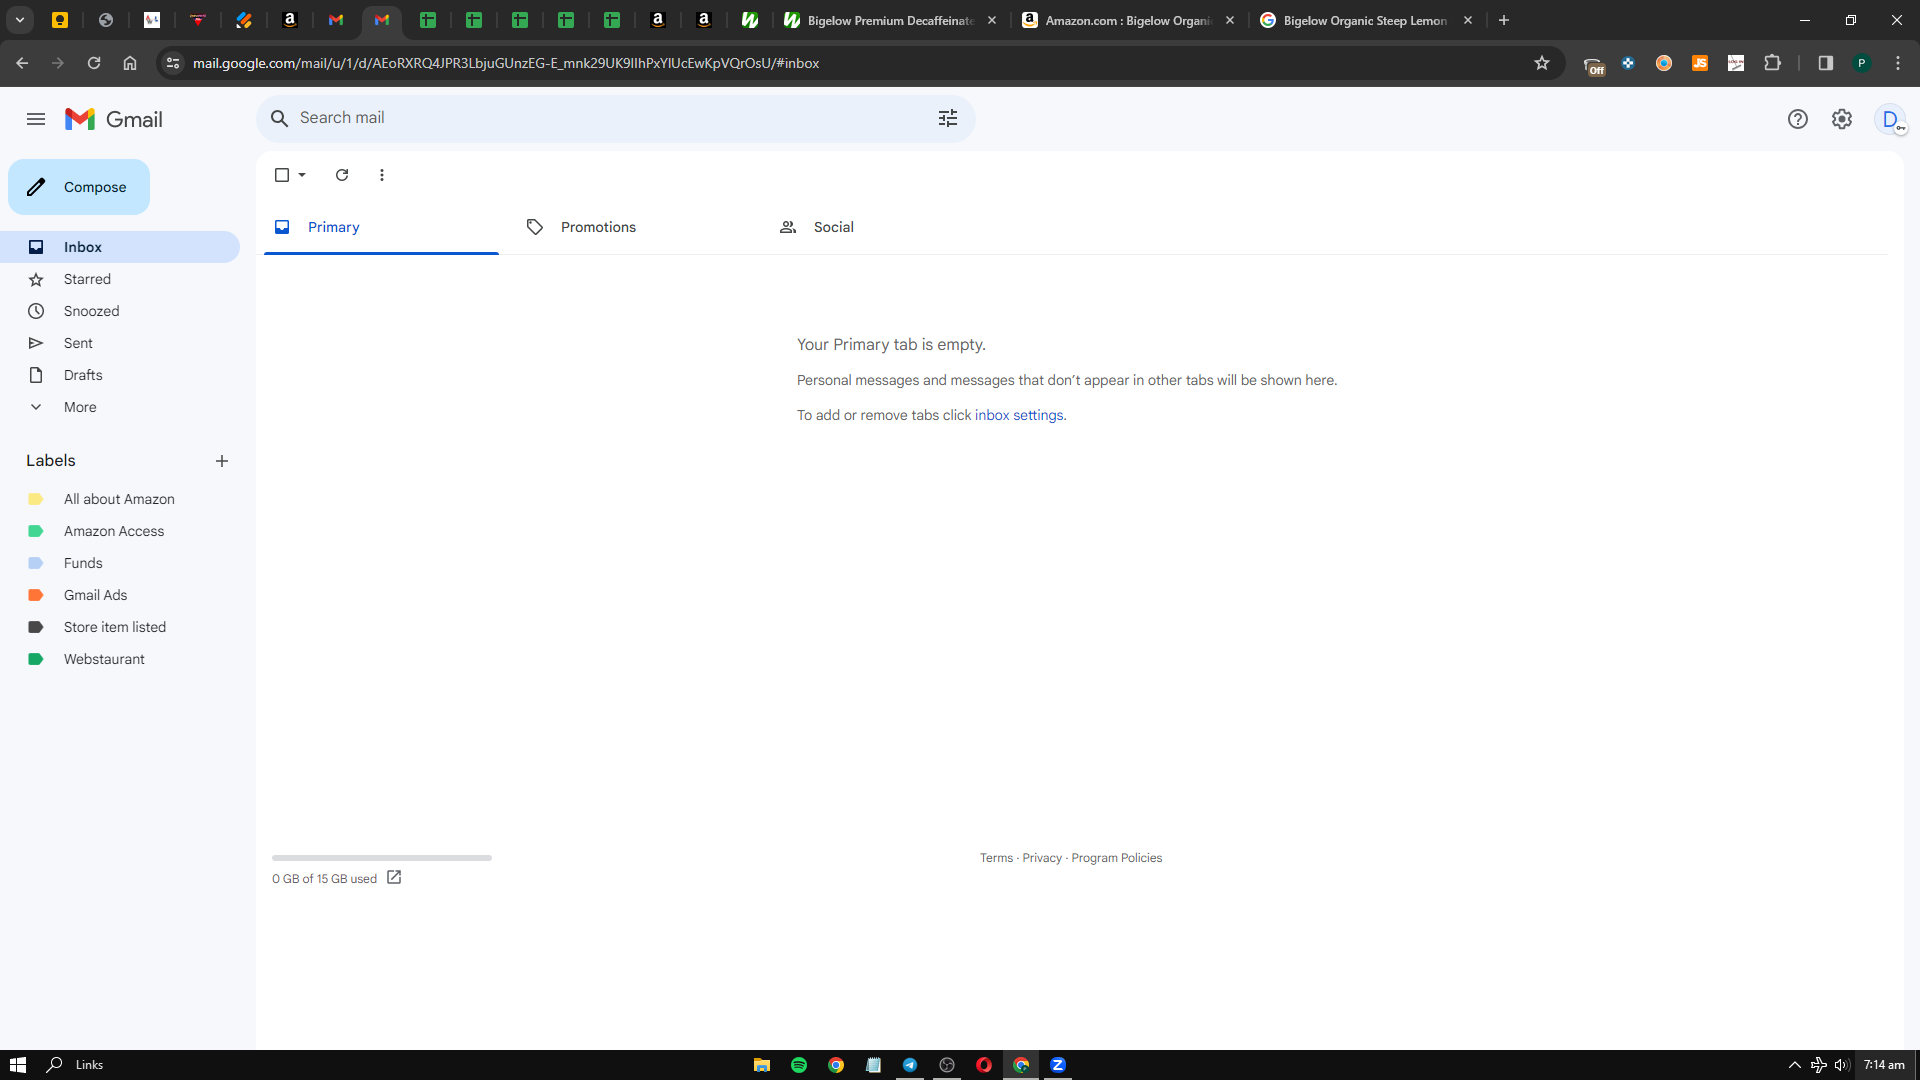Switch to the Social tab
The image size is (1920, 1080).
point(887,227)
